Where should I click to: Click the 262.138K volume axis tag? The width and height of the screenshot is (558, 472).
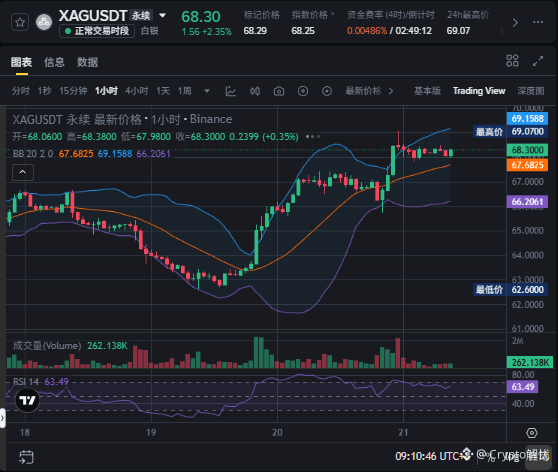[x=530, y=362]
